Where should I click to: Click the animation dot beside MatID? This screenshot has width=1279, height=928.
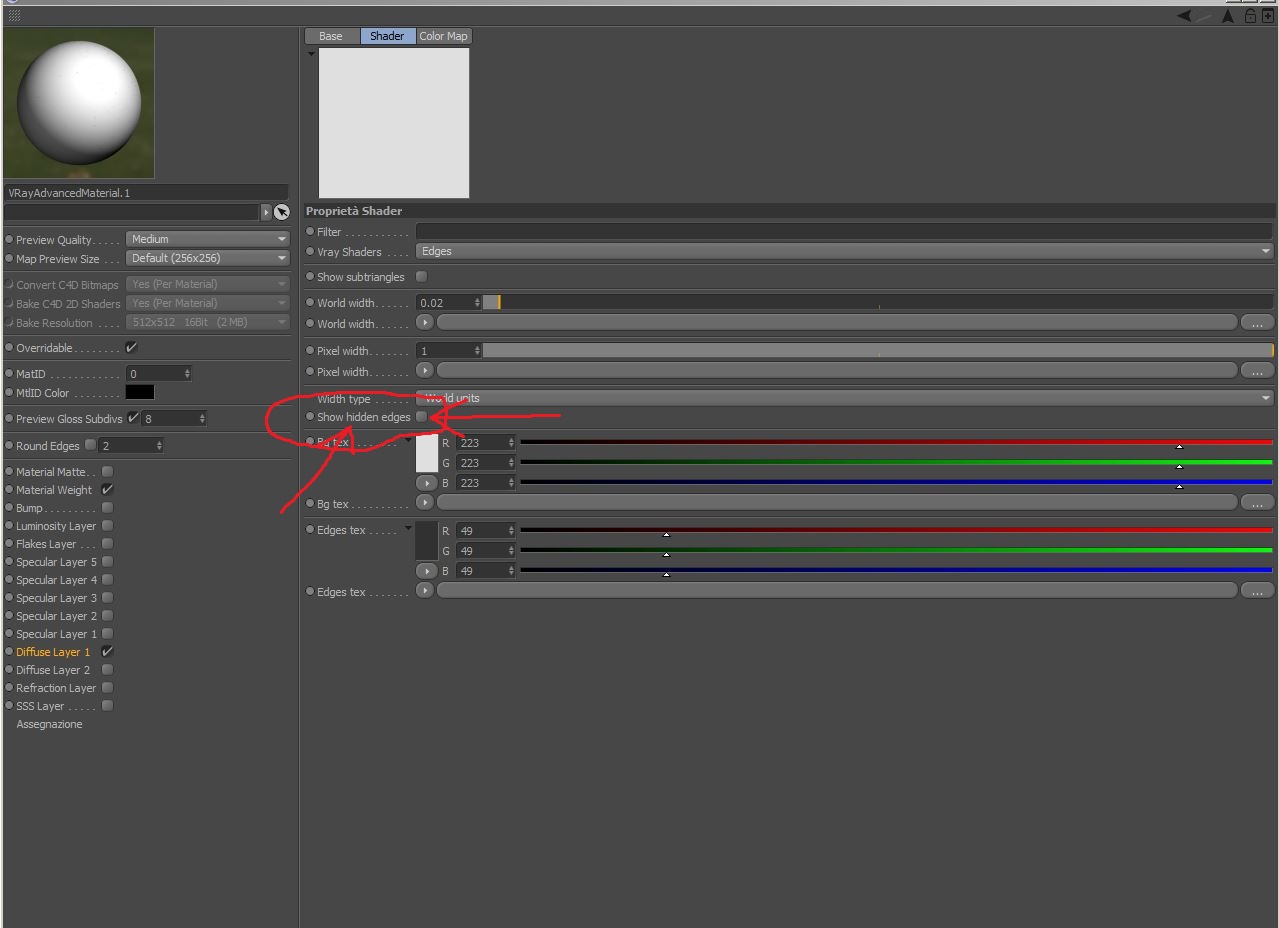pyautogui.click(x=9, y=373)
